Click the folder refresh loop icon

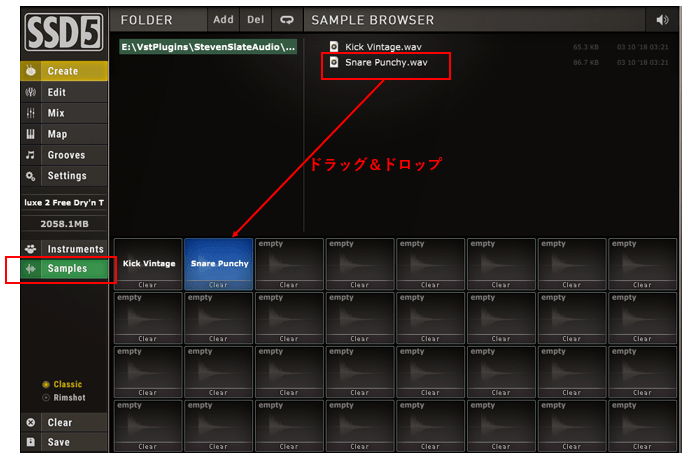point(287,20)
